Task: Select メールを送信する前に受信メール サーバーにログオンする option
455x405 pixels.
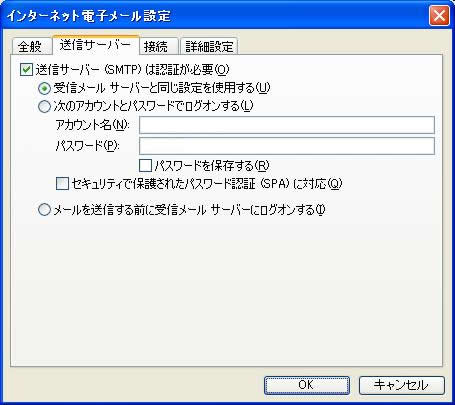Action: pyautogui.click(x=45, y=210)
